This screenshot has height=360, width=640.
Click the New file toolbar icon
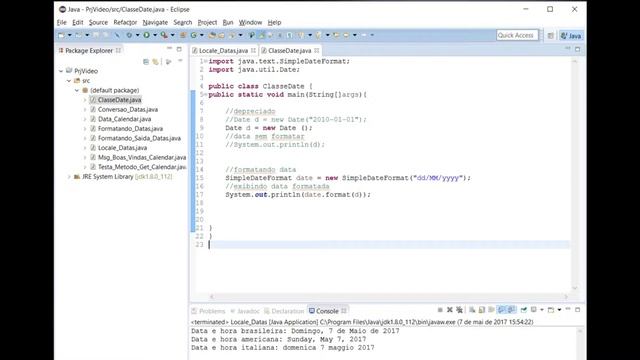pyautogui.click(x=61, y=35)
